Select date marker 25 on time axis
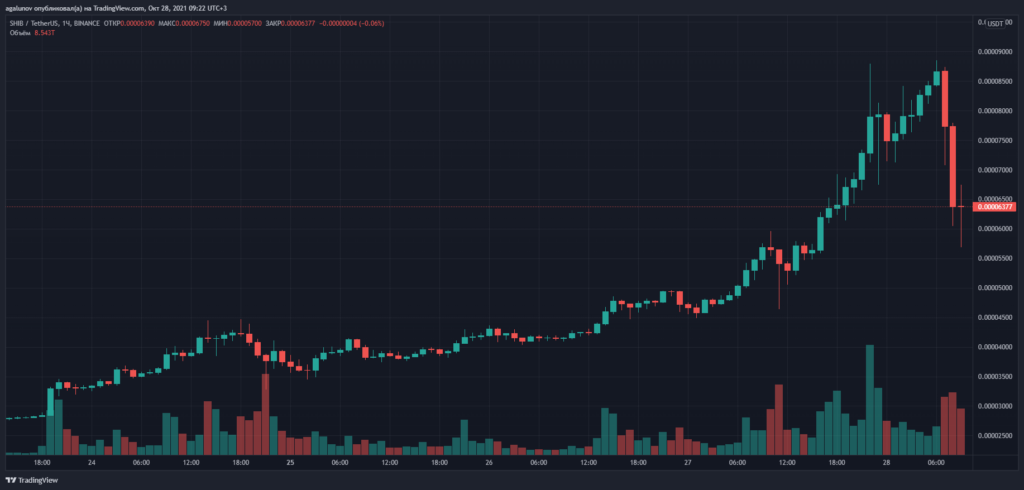This screenshot has width=1024, height=490. [x=290, y=463]
